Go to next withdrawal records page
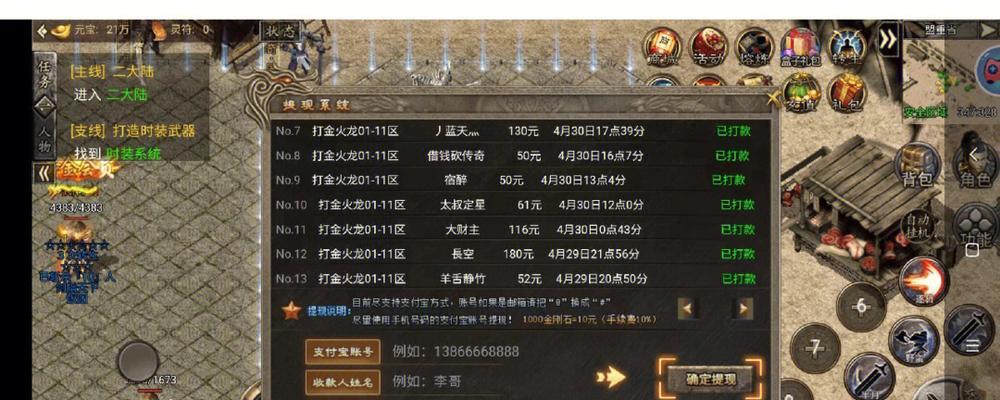The height and width of the screenshot is (400, 1000). 743,309
